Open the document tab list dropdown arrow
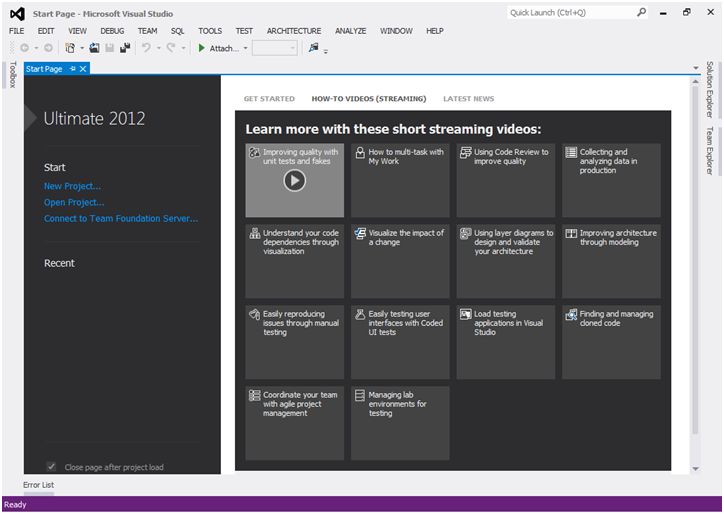The width and height of the screenshot is (724, 515). [x=695, y=69]
